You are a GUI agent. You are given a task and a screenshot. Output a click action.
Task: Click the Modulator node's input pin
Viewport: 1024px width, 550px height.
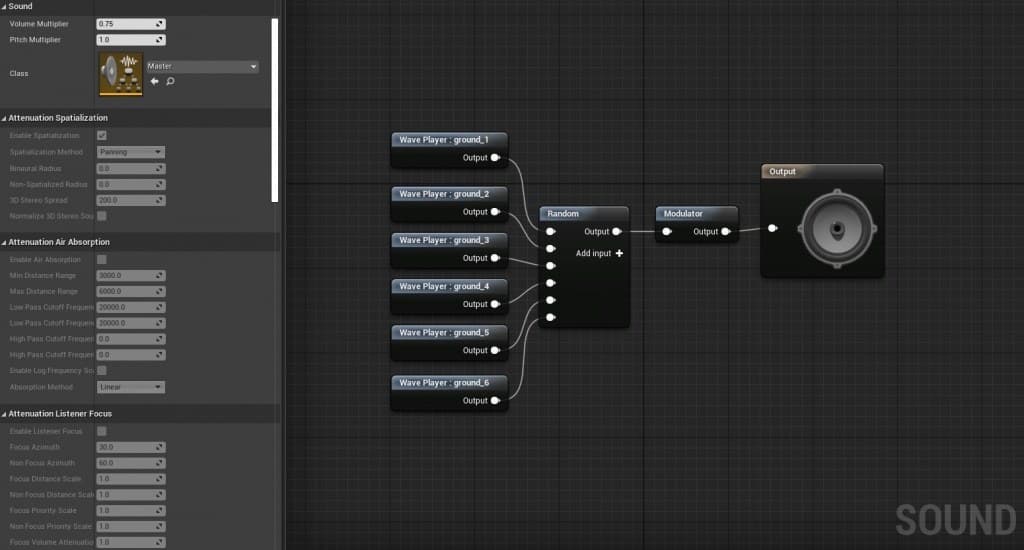click(667, 232)
